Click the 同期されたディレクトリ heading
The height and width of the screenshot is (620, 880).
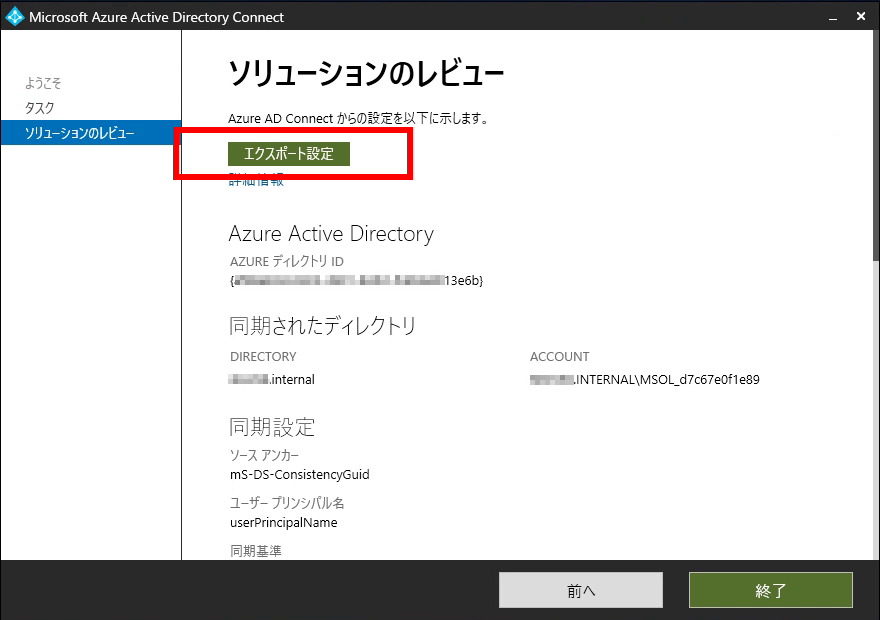coord(322,325)
